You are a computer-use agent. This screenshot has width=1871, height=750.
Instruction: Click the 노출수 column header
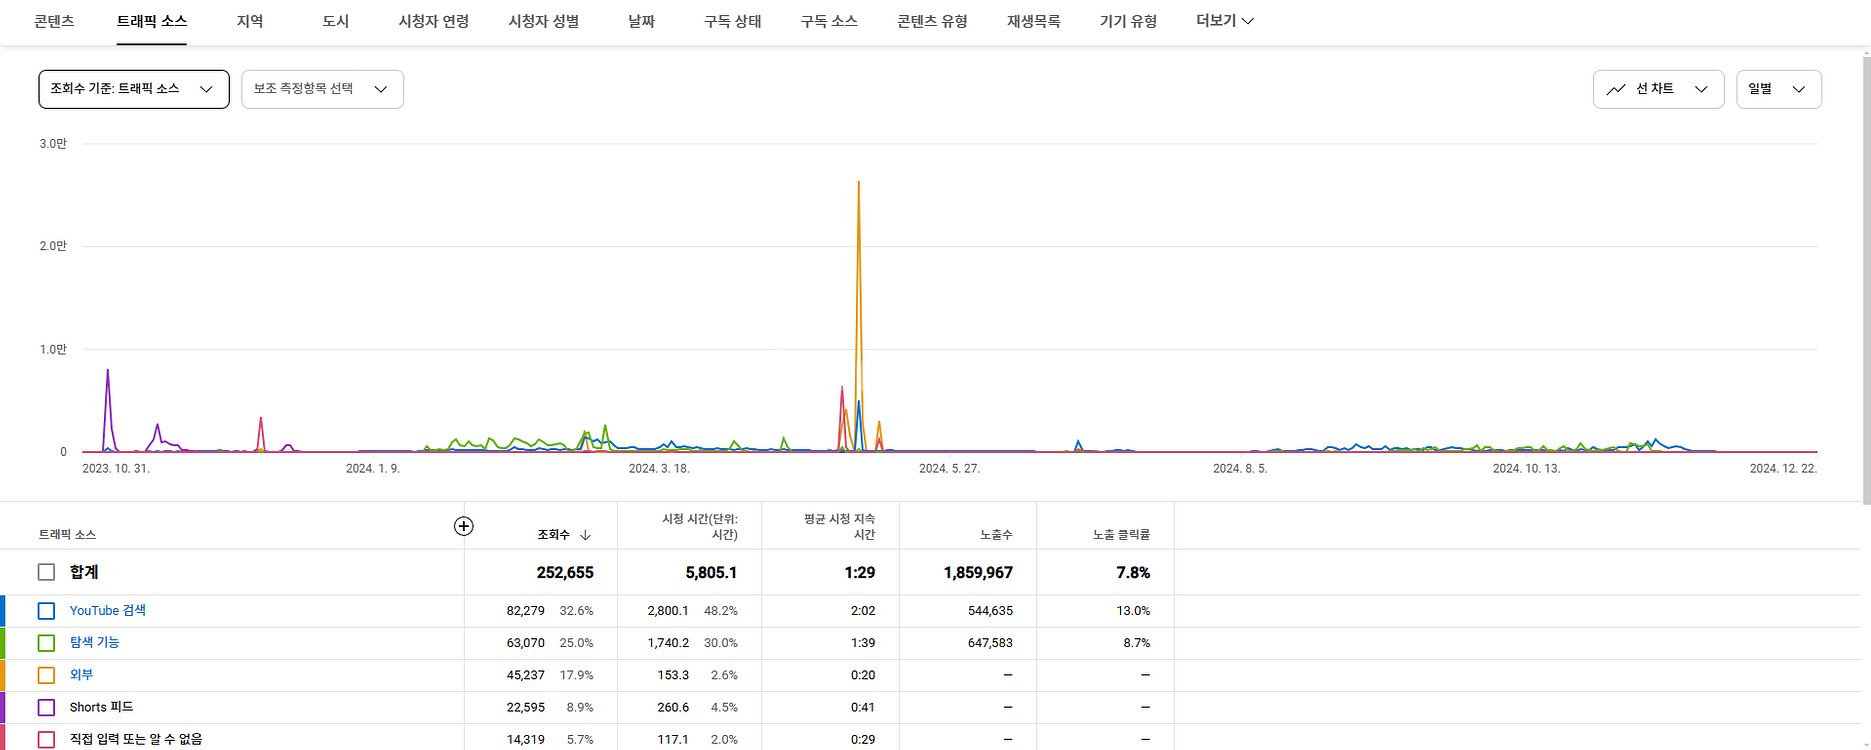(996, 535)
